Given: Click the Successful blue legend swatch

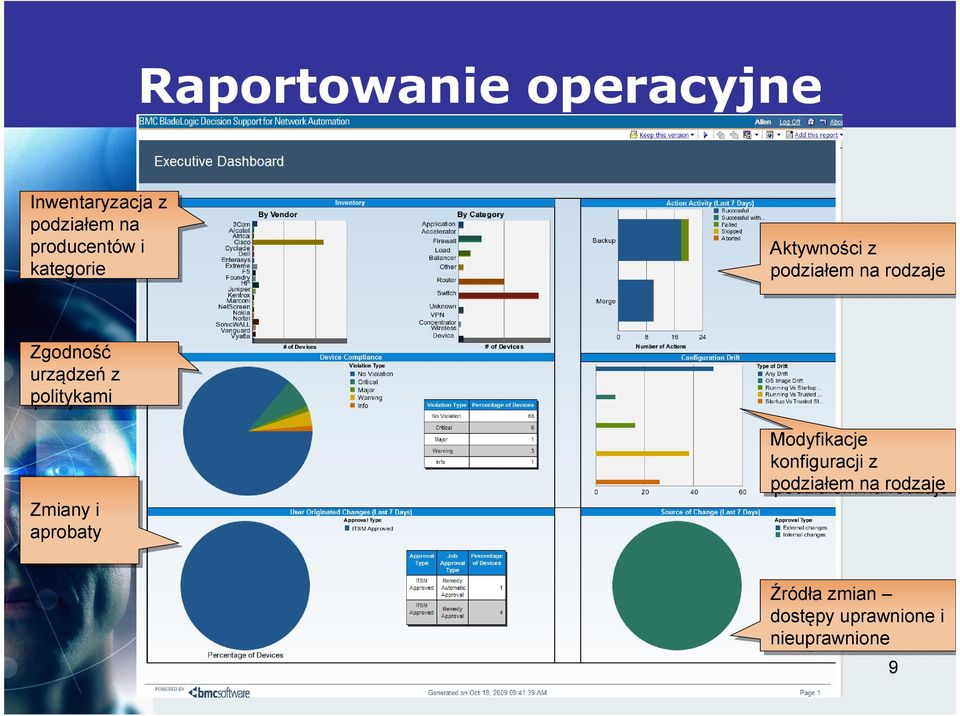Looking at the screenshot, I should (x=716, y=211).
